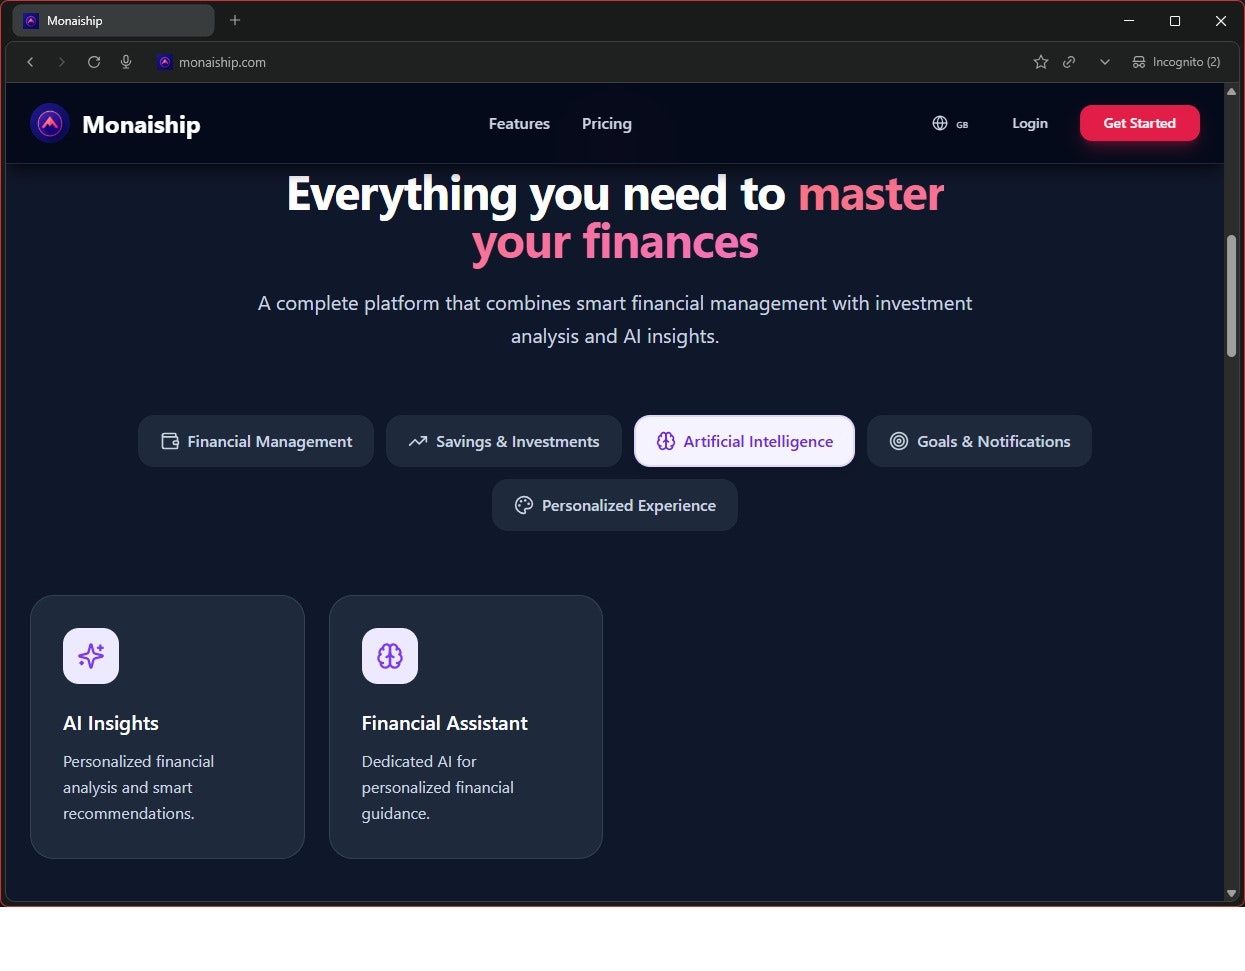Click the sparkle icon on AI Insights card
The height and width of the screenshot is (971, 1245).
click(91, 656)
